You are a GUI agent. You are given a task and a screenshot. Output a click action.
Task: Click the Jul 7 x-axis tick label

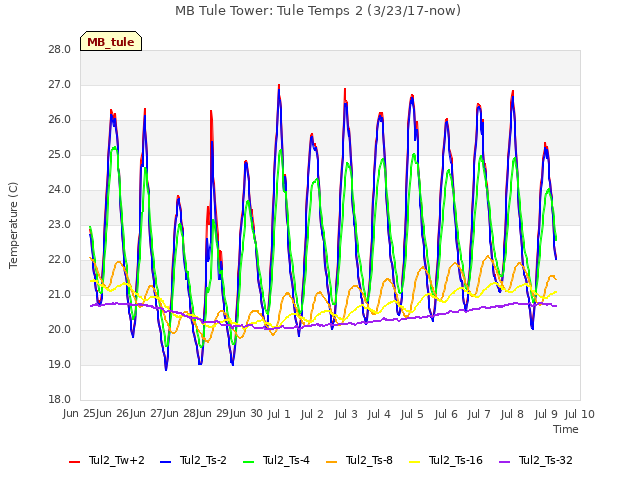479,414
